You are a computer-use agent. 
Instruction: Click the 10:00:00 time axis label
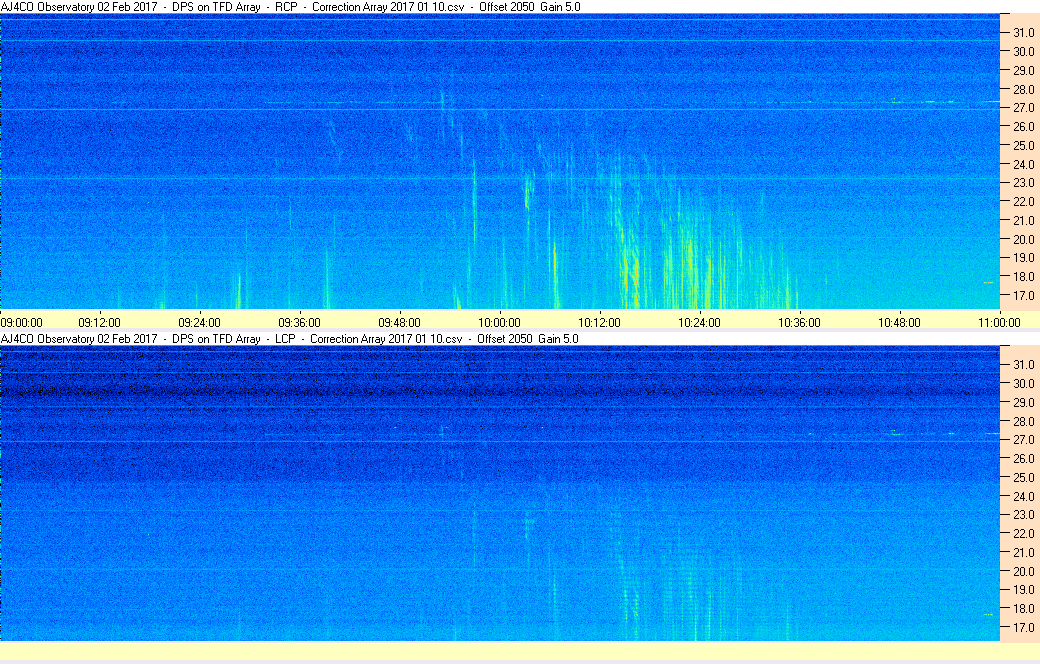[x=499, y=322]
